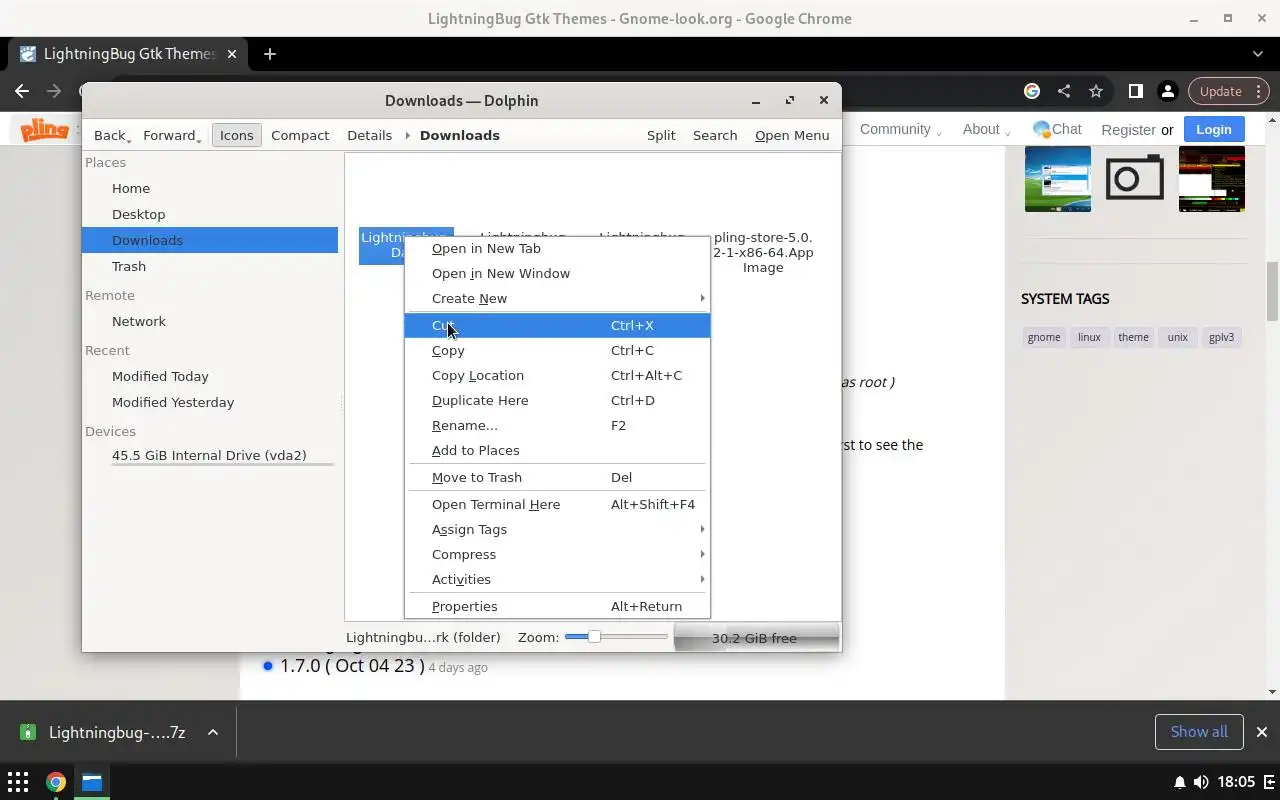Click the Downloads breadcrumb
Viewport: 1280px width, 800px height.
(460, 135)
